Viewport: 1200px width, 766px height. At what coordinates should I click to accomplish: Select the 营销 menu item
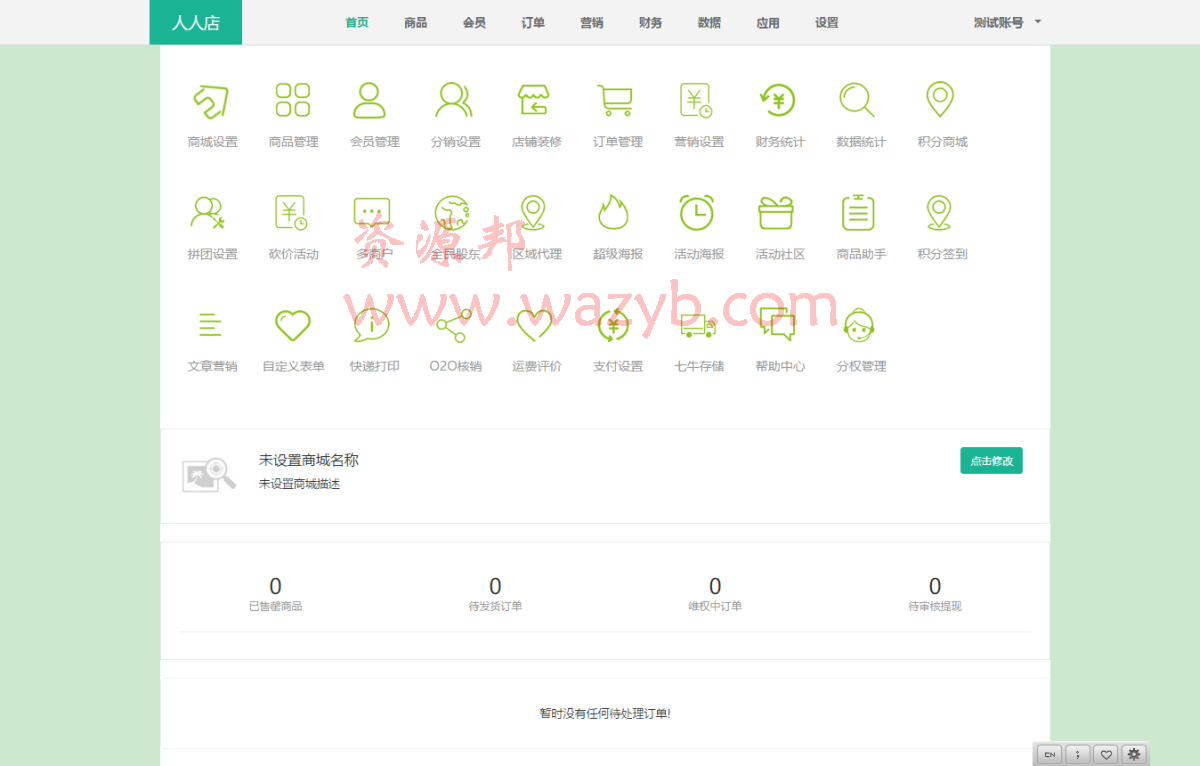tap(592, 22)
